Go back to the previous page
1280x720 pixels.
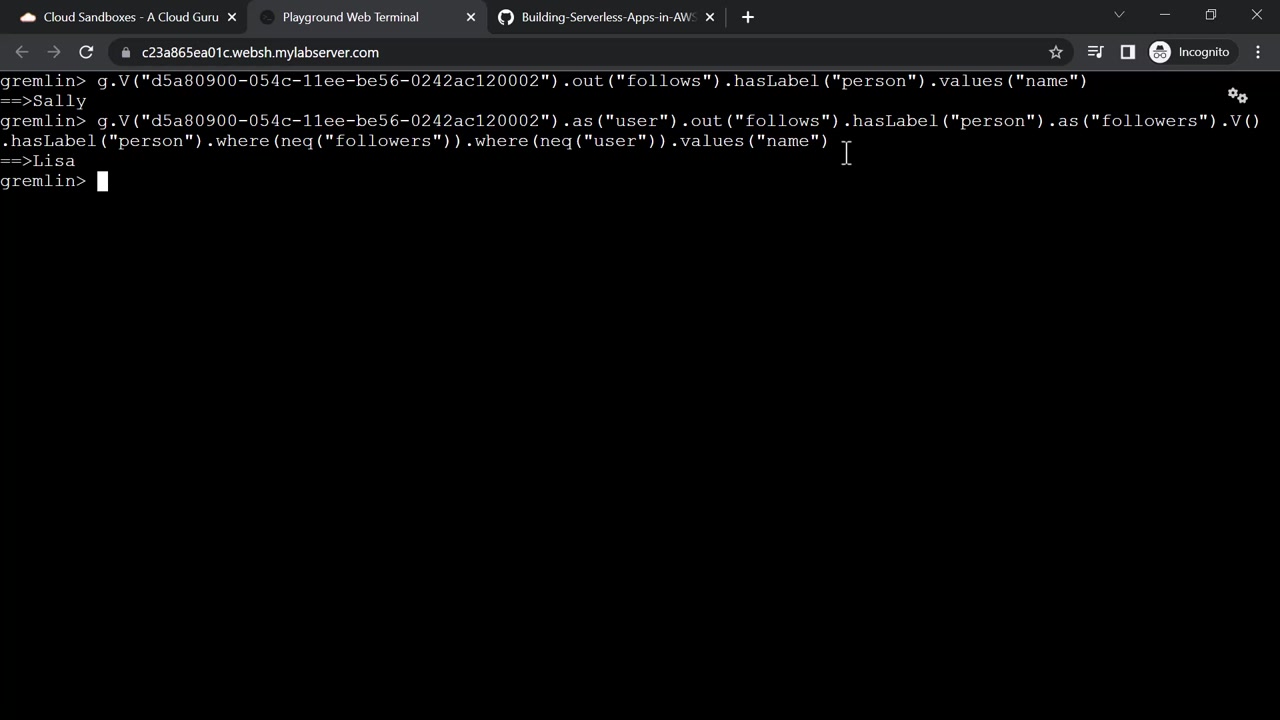tap(22, 52)
